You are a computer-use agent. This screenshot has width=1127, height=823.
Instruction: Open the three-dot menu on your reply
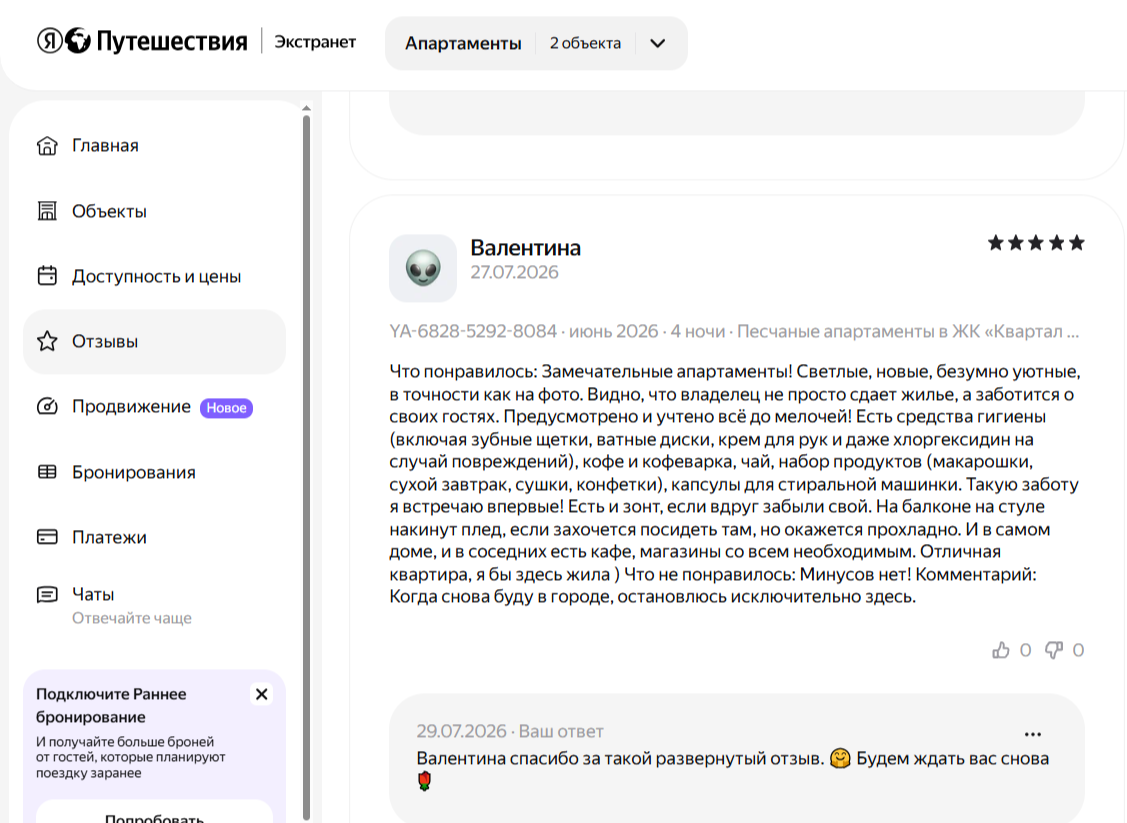(1033, 734)
